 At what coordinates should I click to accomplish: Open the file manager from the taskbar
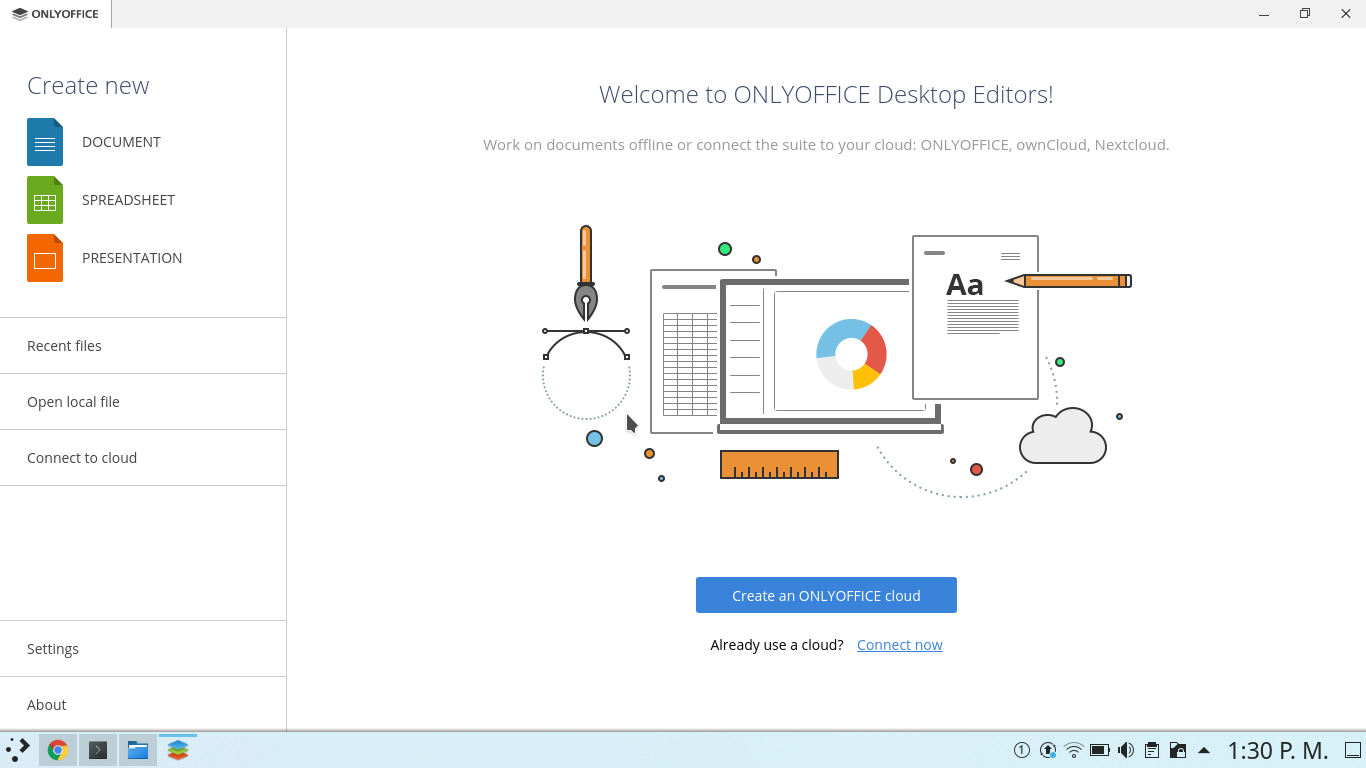click(137, 749)
